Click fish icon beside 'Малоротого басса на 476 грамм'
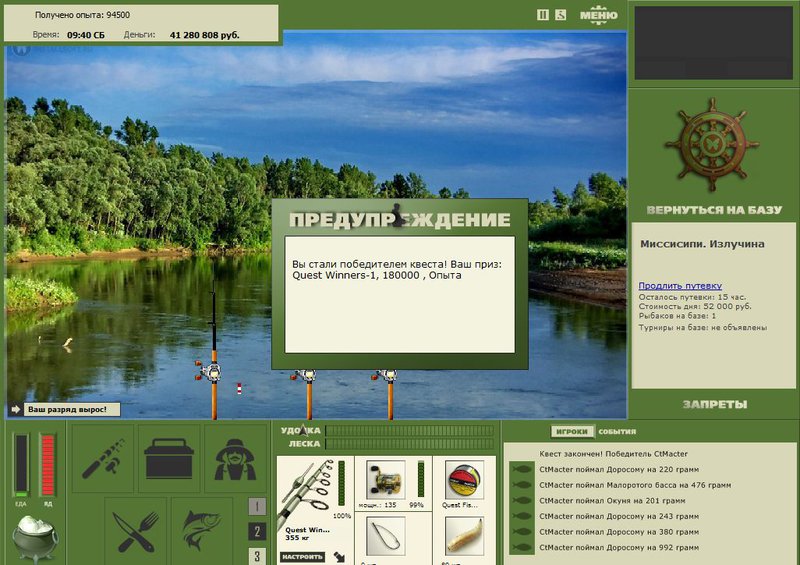Image resolution: width=800 pixels, height=565 pixels. [x=521, y=485]
